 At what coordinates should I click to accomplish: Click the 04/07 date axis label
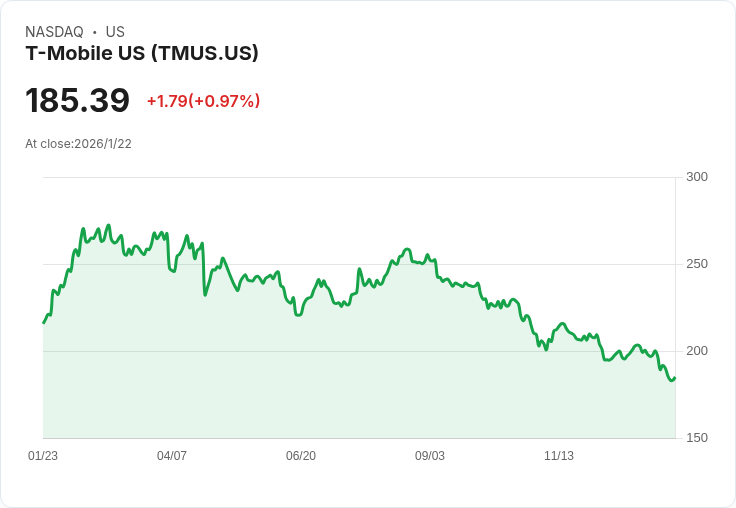(172, 456)
